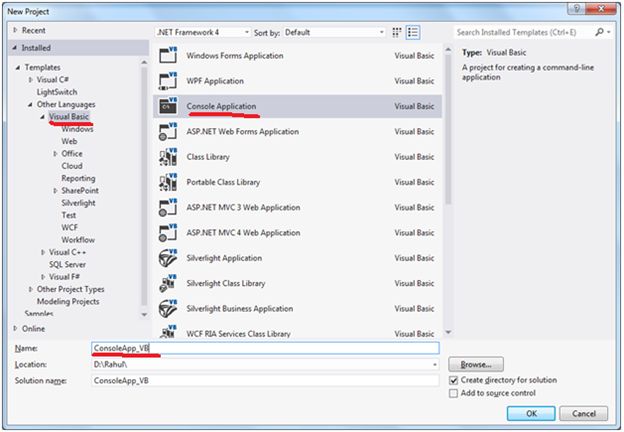Viewport: 624px width, 432px height.
Task: Expand the Online section
Action: pyautogui.click(x=15, y=329)
